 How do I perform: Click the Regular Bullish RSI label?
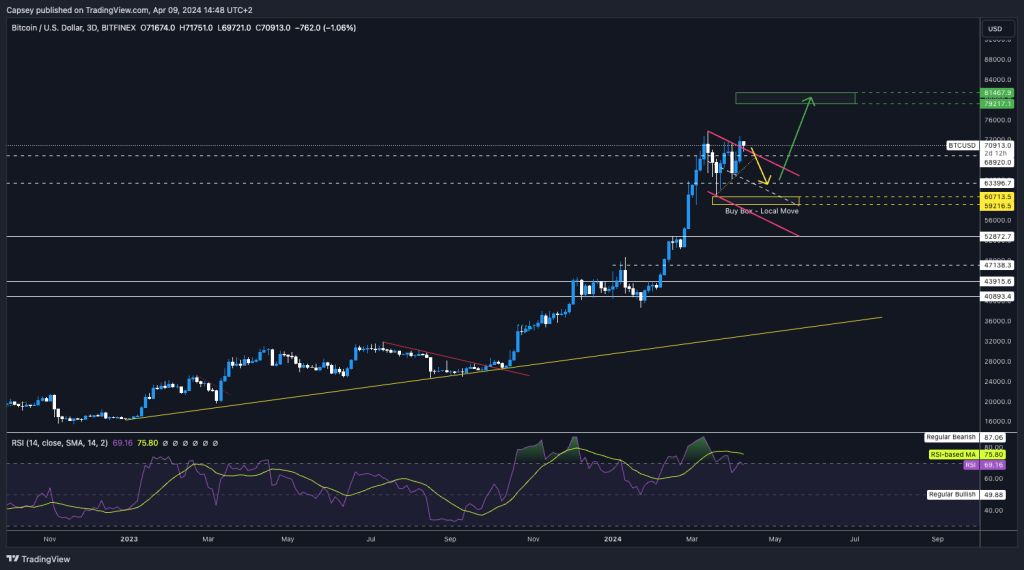pyautogui.click(x=951, y=494)
